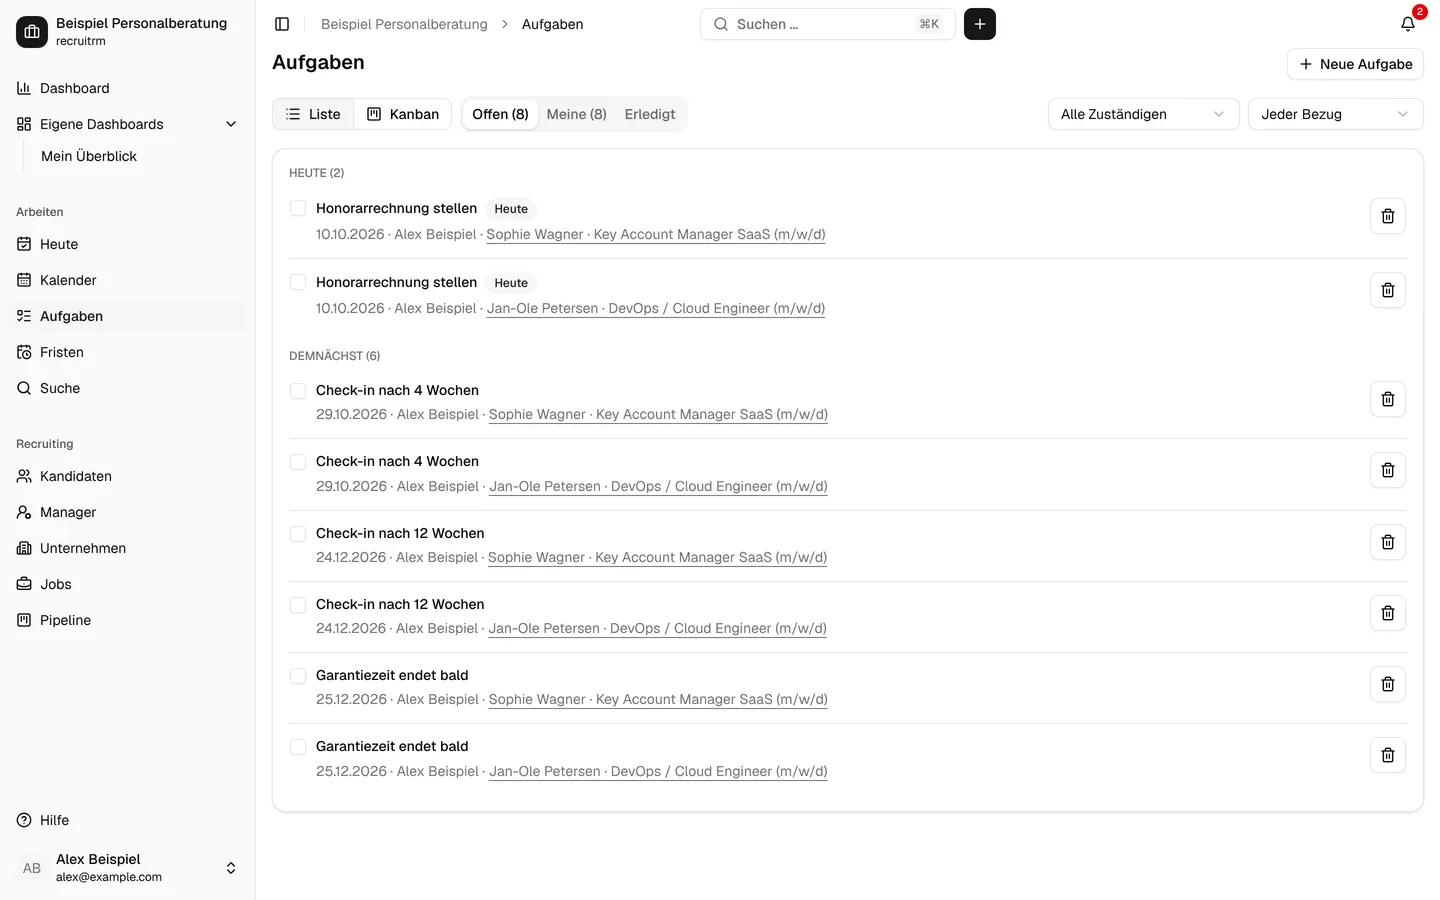
Task: Toggle the sidebar panel icon
Action: (282, 24)
